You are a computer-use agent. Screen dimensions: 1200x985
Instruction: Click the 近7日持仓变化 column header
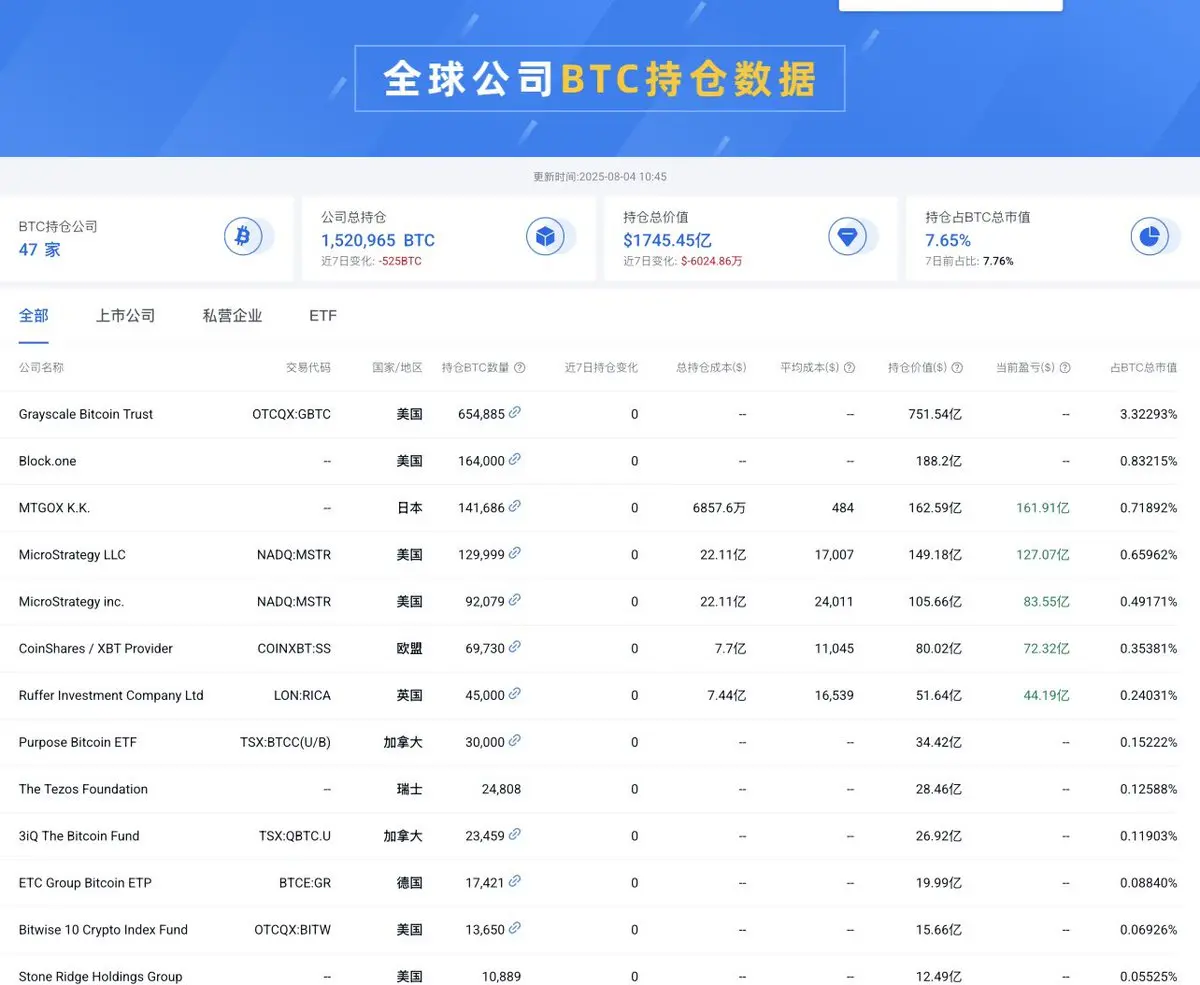(x=601, y=368)
